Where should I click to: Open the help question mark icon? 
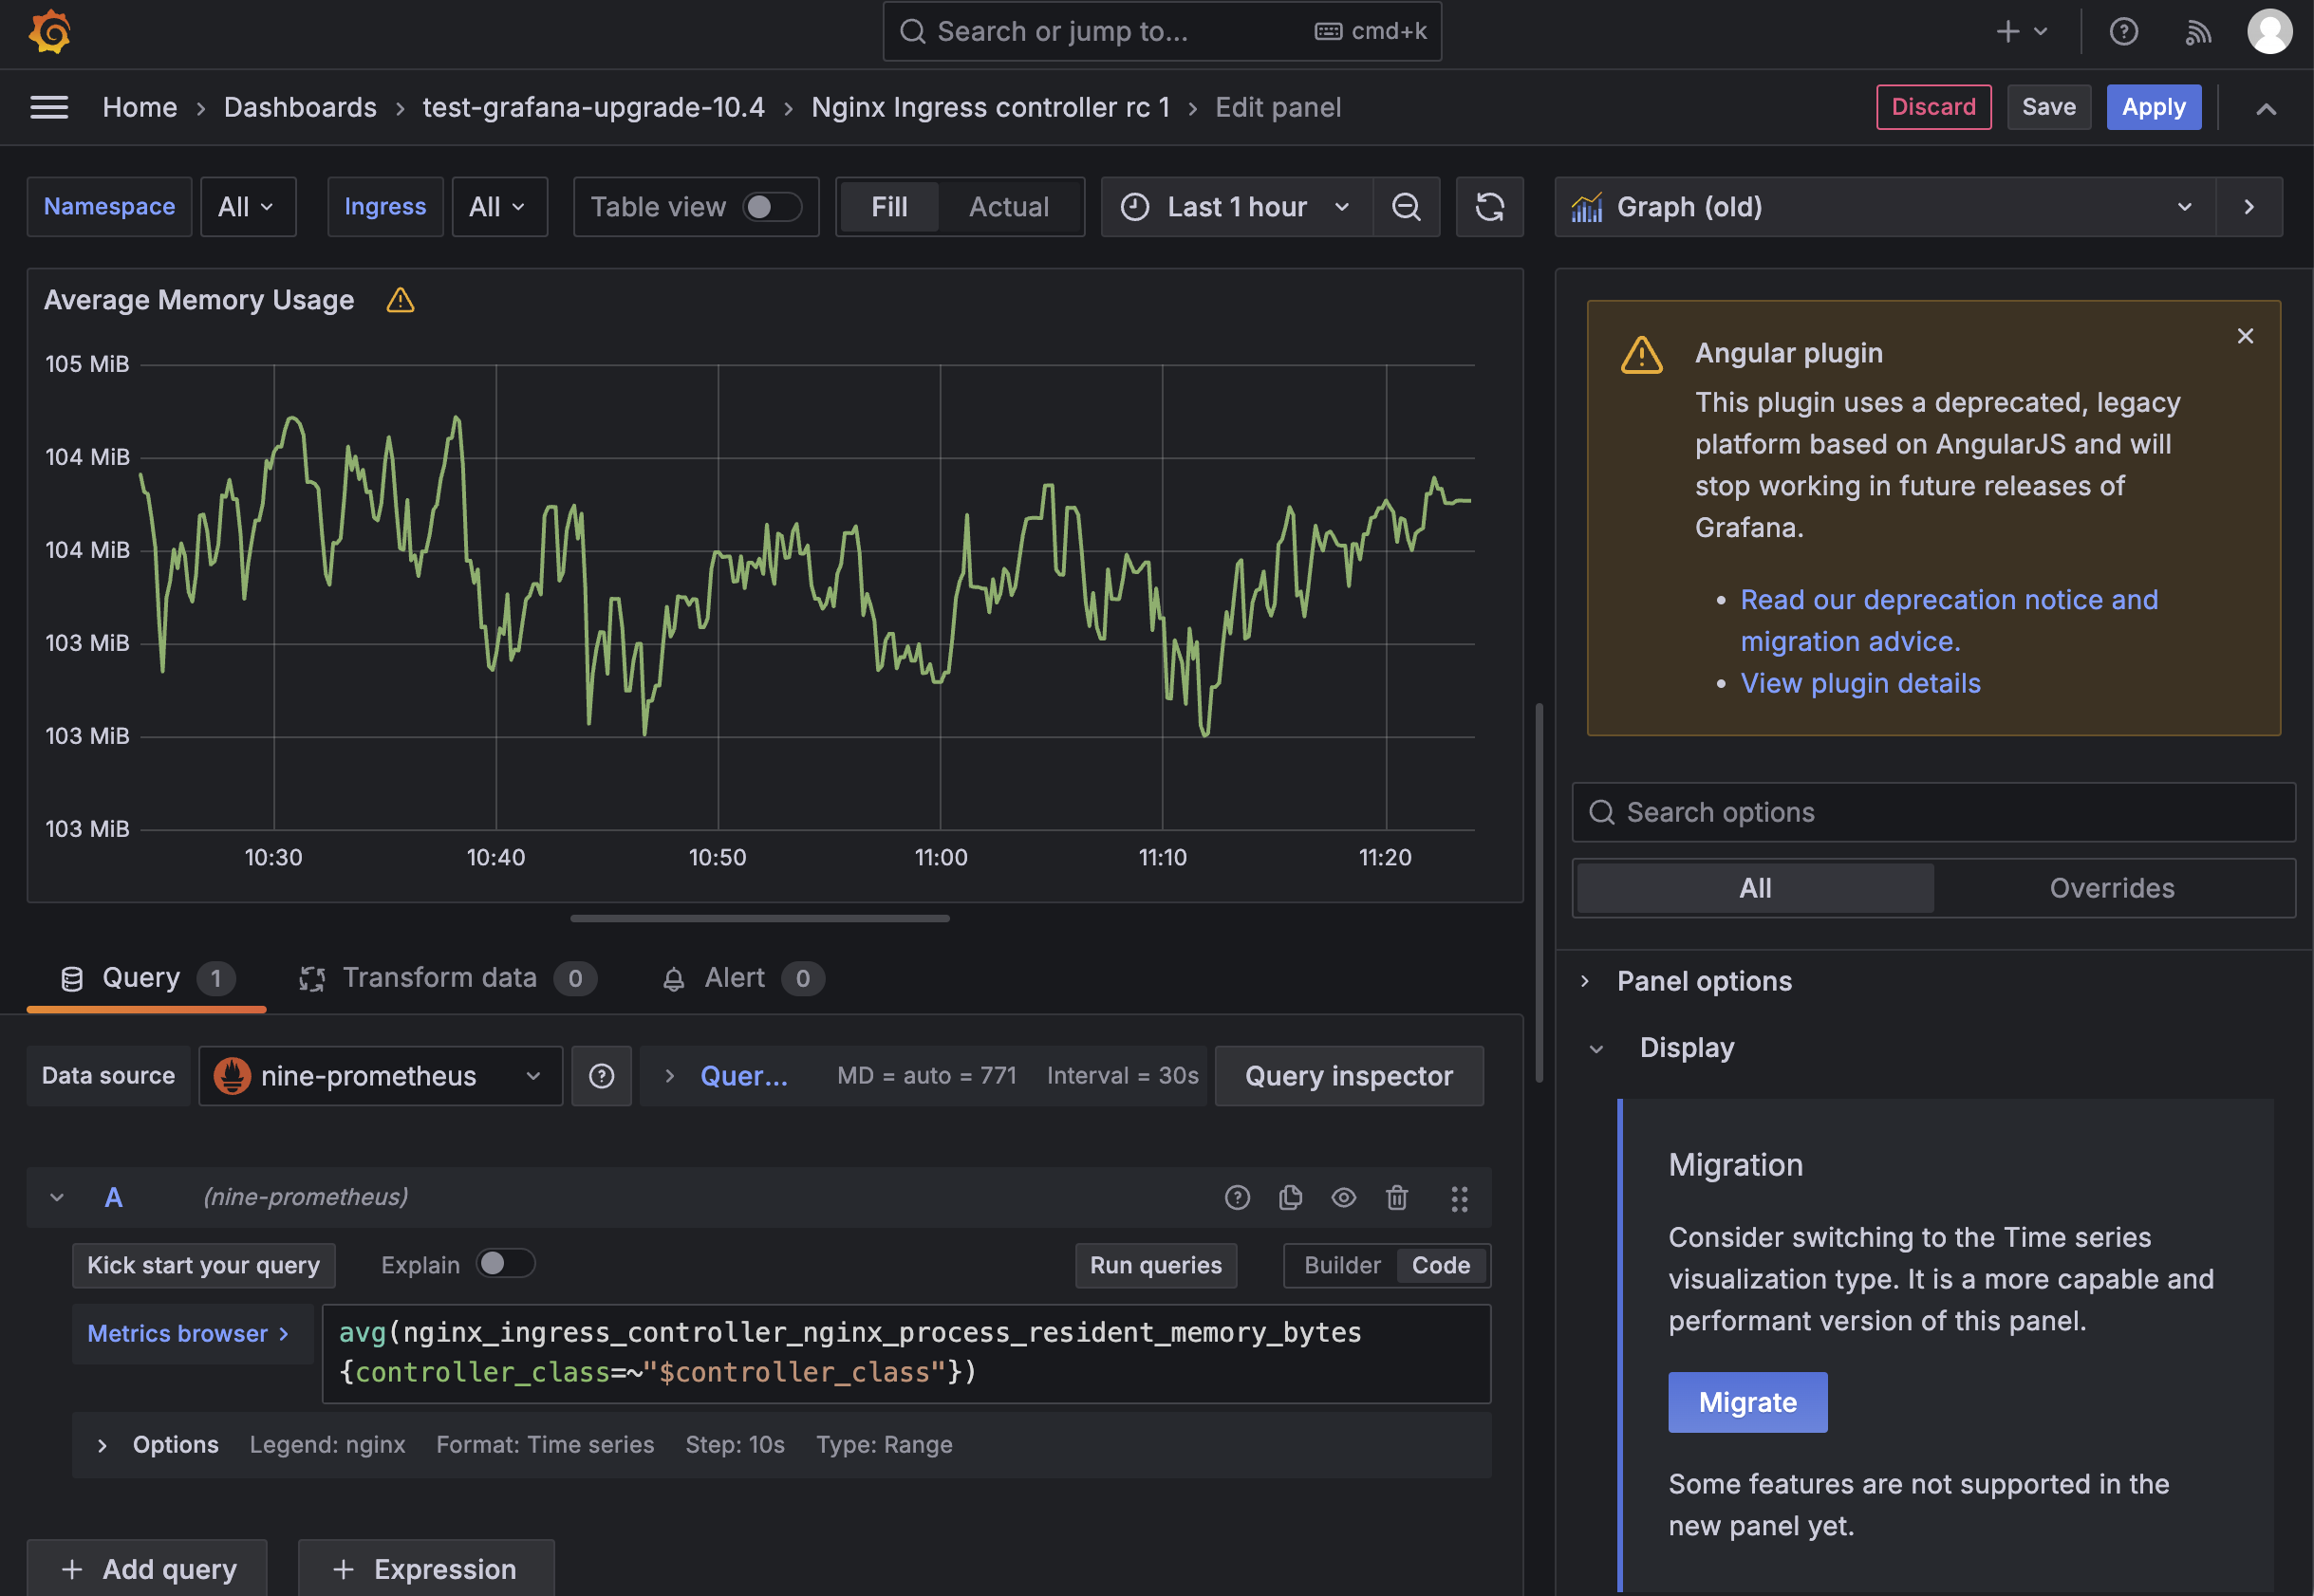click(2123, 32)
